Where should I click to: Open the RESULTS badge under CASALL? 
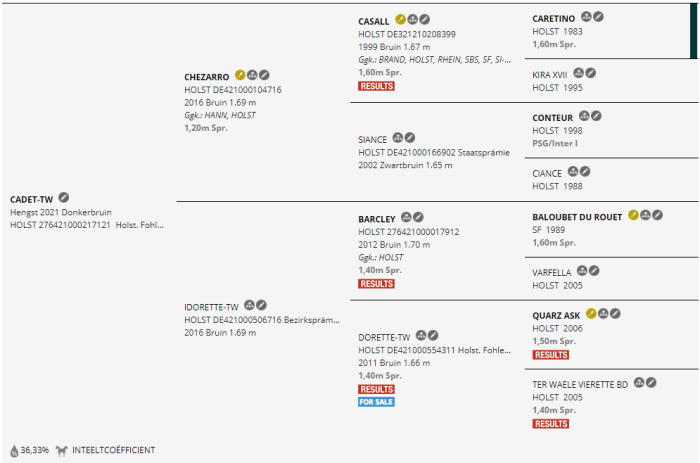click(x=376, y=86)
